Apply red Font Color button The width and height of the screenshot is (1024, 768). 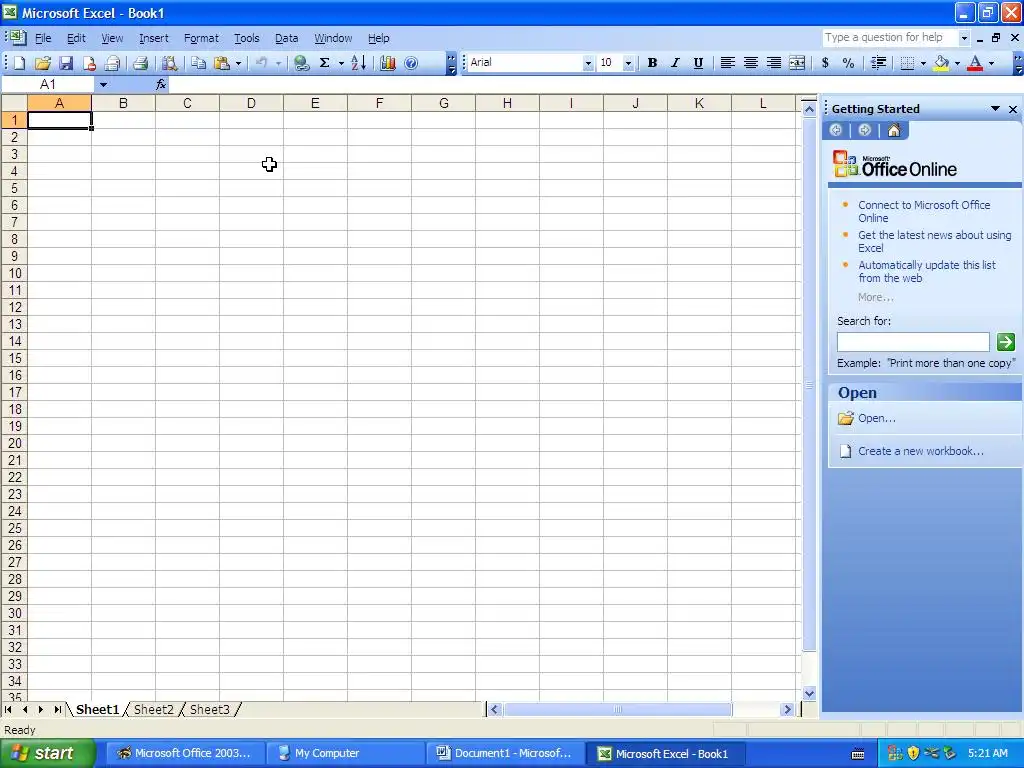(x=976, y=63)
